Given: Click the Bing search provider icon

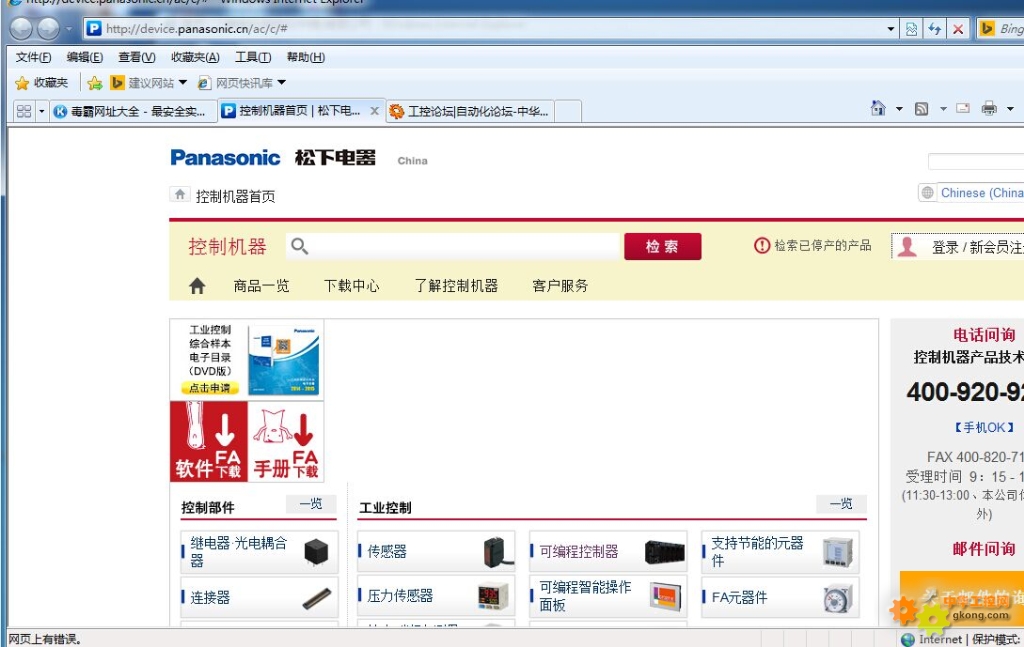Looking at the screenshot, I should click(987, 29).
